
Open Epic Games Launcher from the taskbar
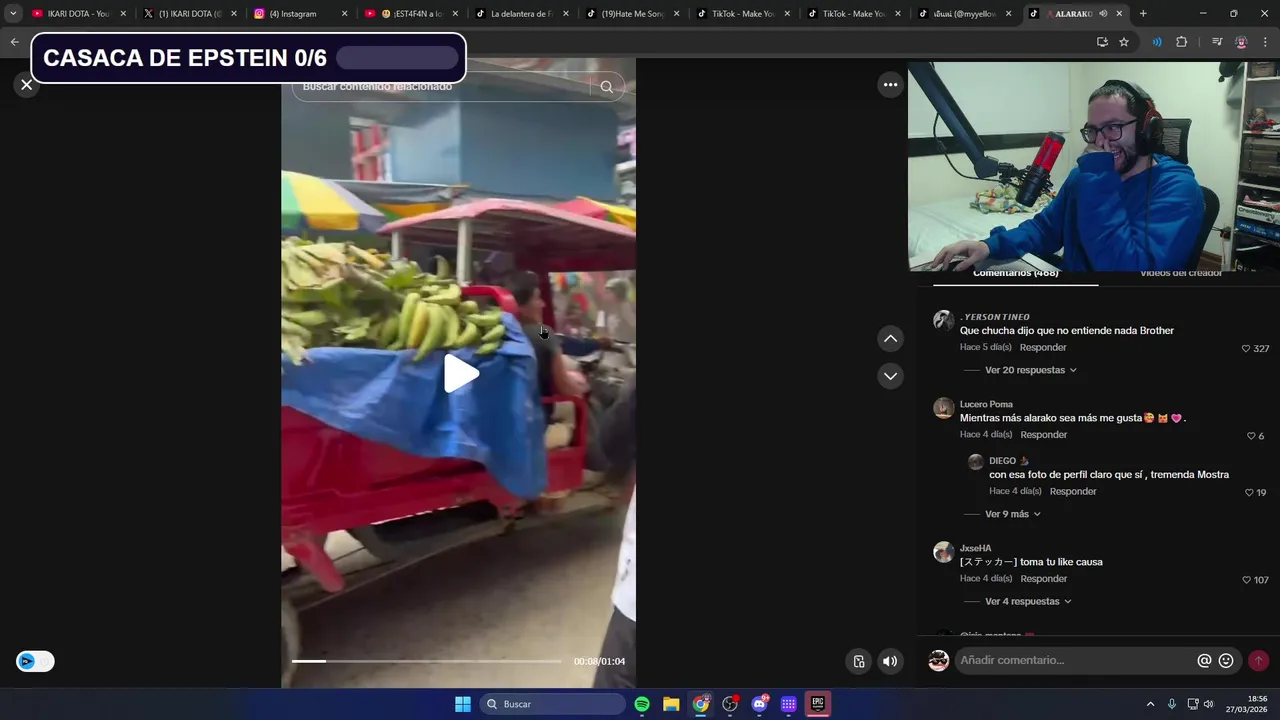click(x=818, y=704)
